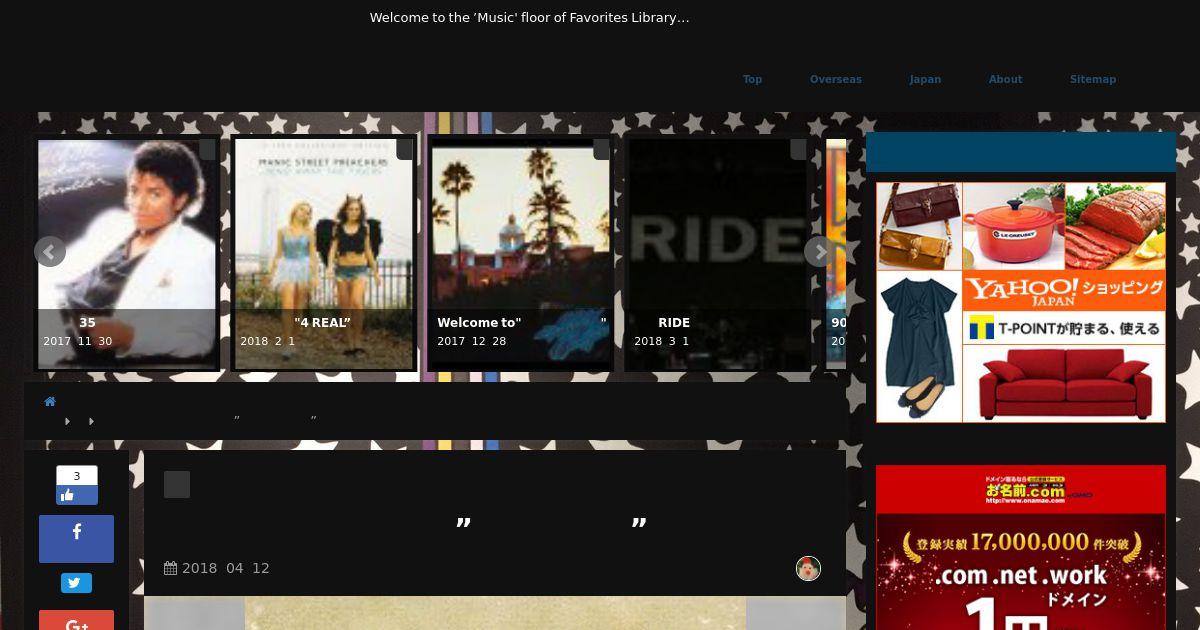Click the category tag square above article title
1200x630 pixels.
(177, 484)
